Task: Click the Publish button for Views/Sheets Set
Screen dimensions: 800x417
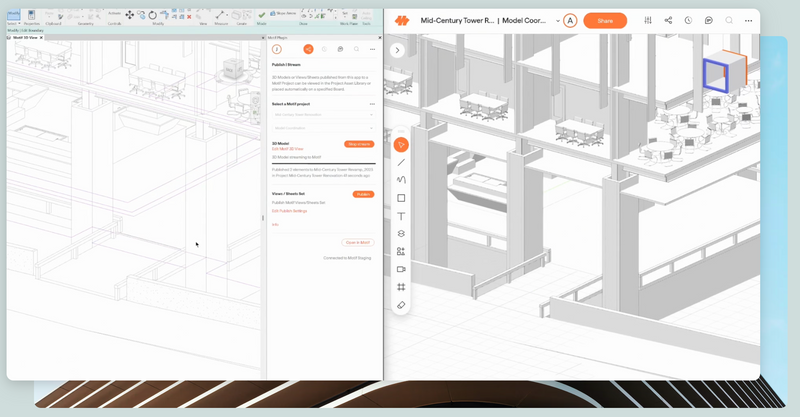Action: 363,194
